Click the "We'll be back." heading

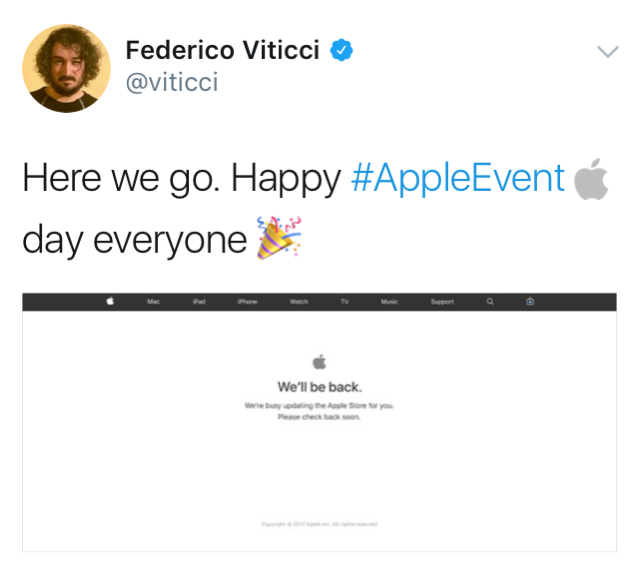click(319, 387)
